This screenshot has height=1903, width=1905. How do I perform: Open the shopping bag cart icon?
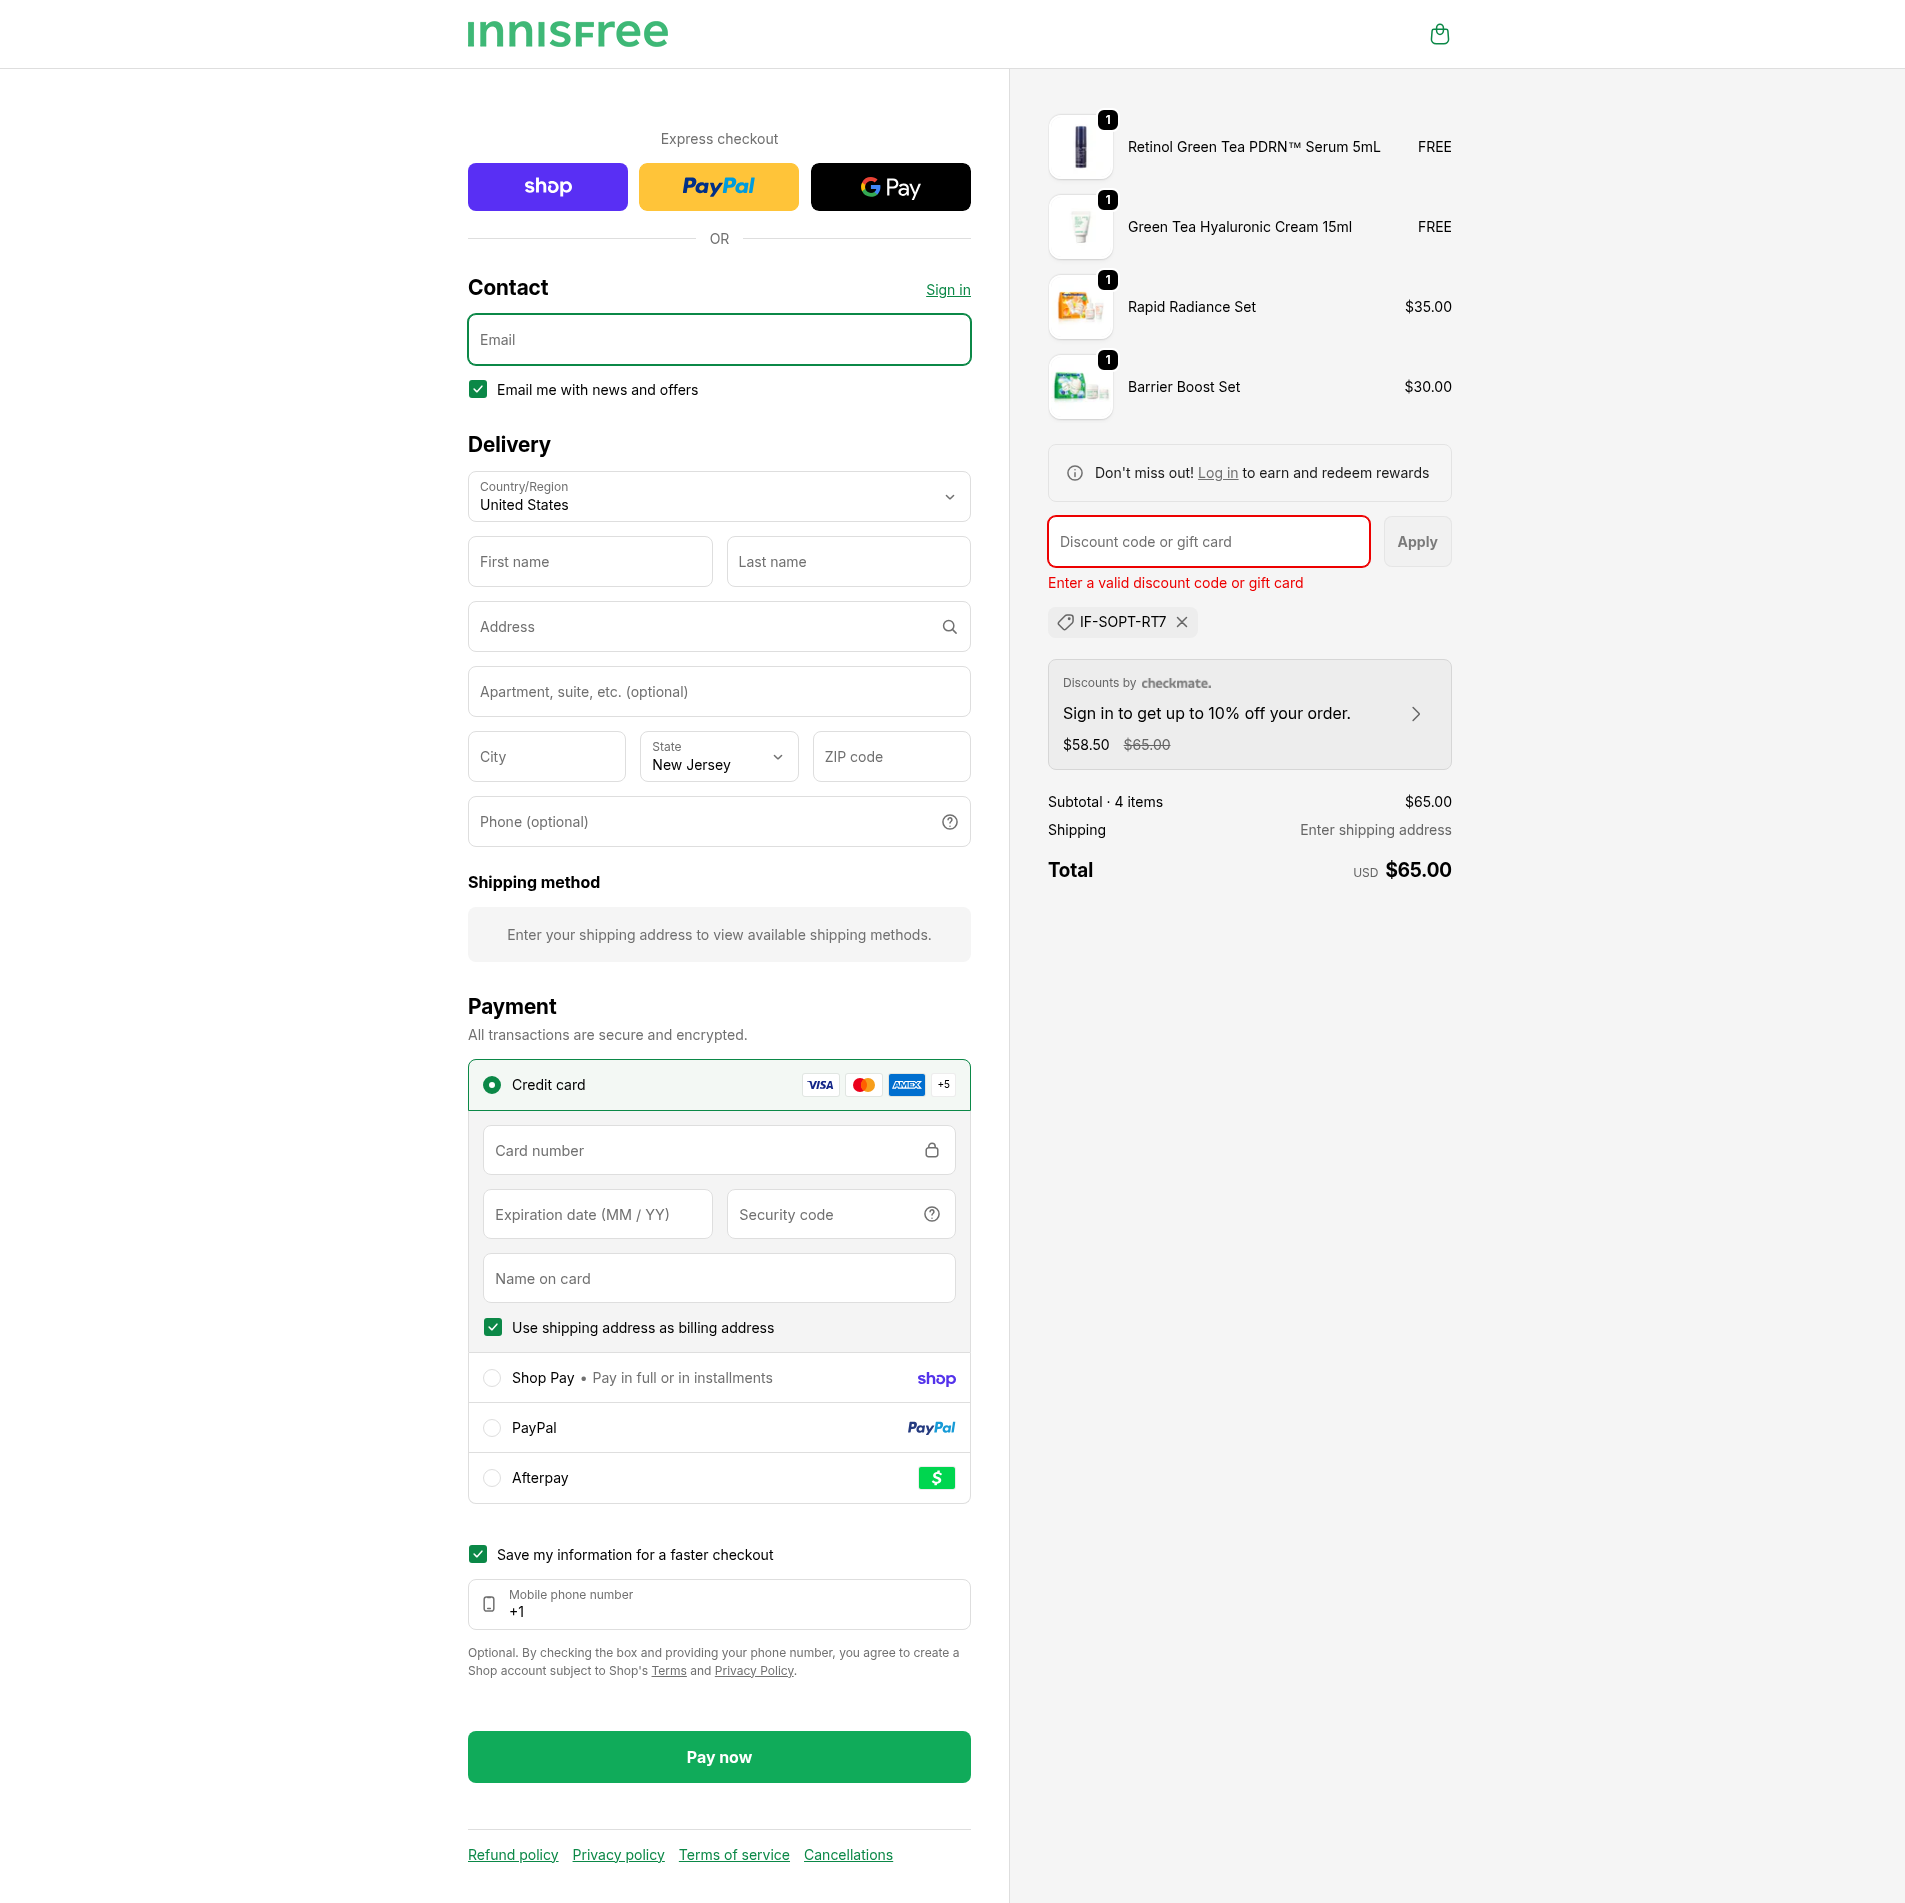pos(1439,35)
